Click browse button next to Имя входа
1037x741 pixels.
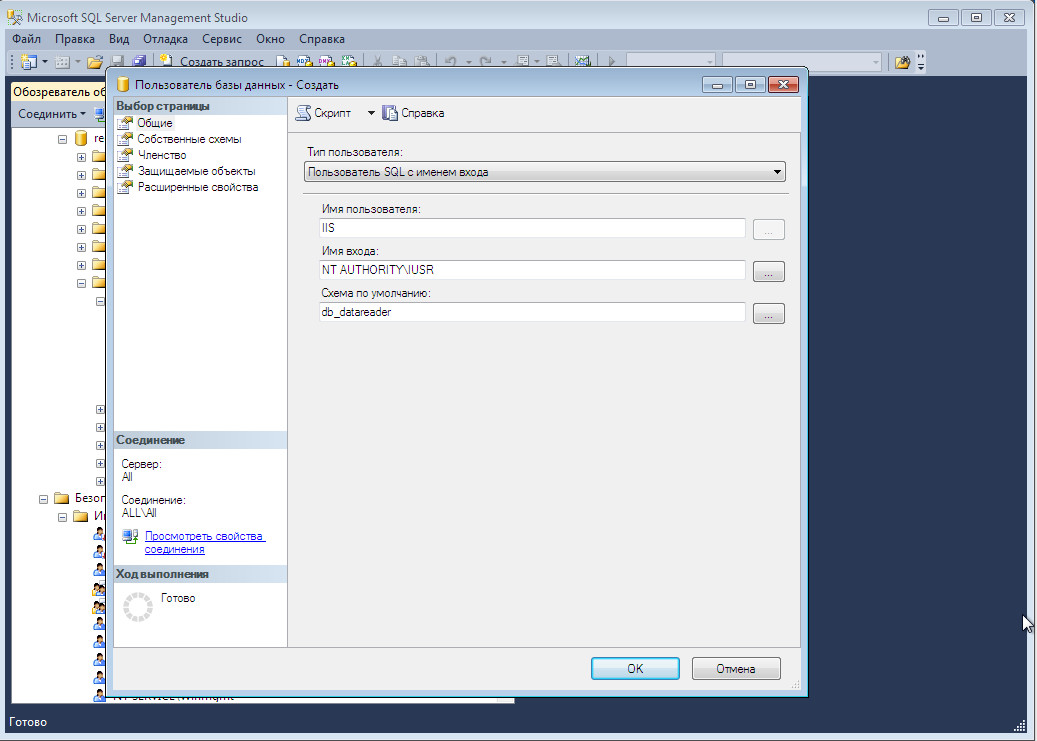click(768, 271)
